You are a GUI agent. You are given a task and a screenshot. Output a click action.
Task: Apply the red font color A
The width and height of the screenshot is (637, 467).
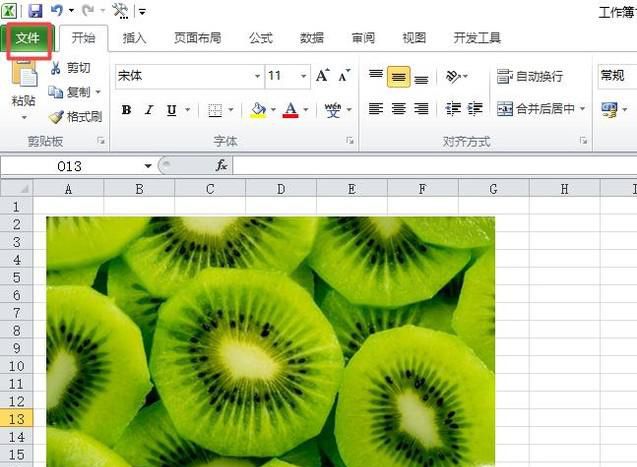click(x=290, y=110)
